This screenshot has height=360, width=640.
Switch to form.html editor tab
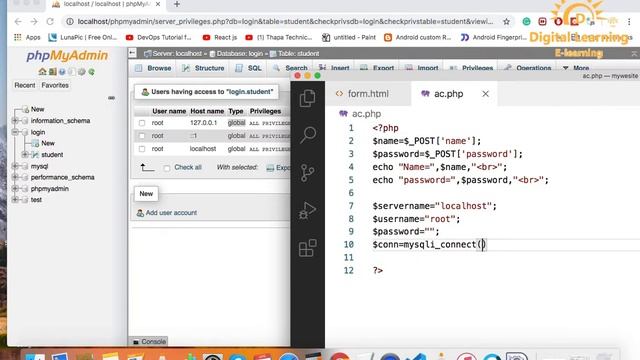click(x=362, y=93)
